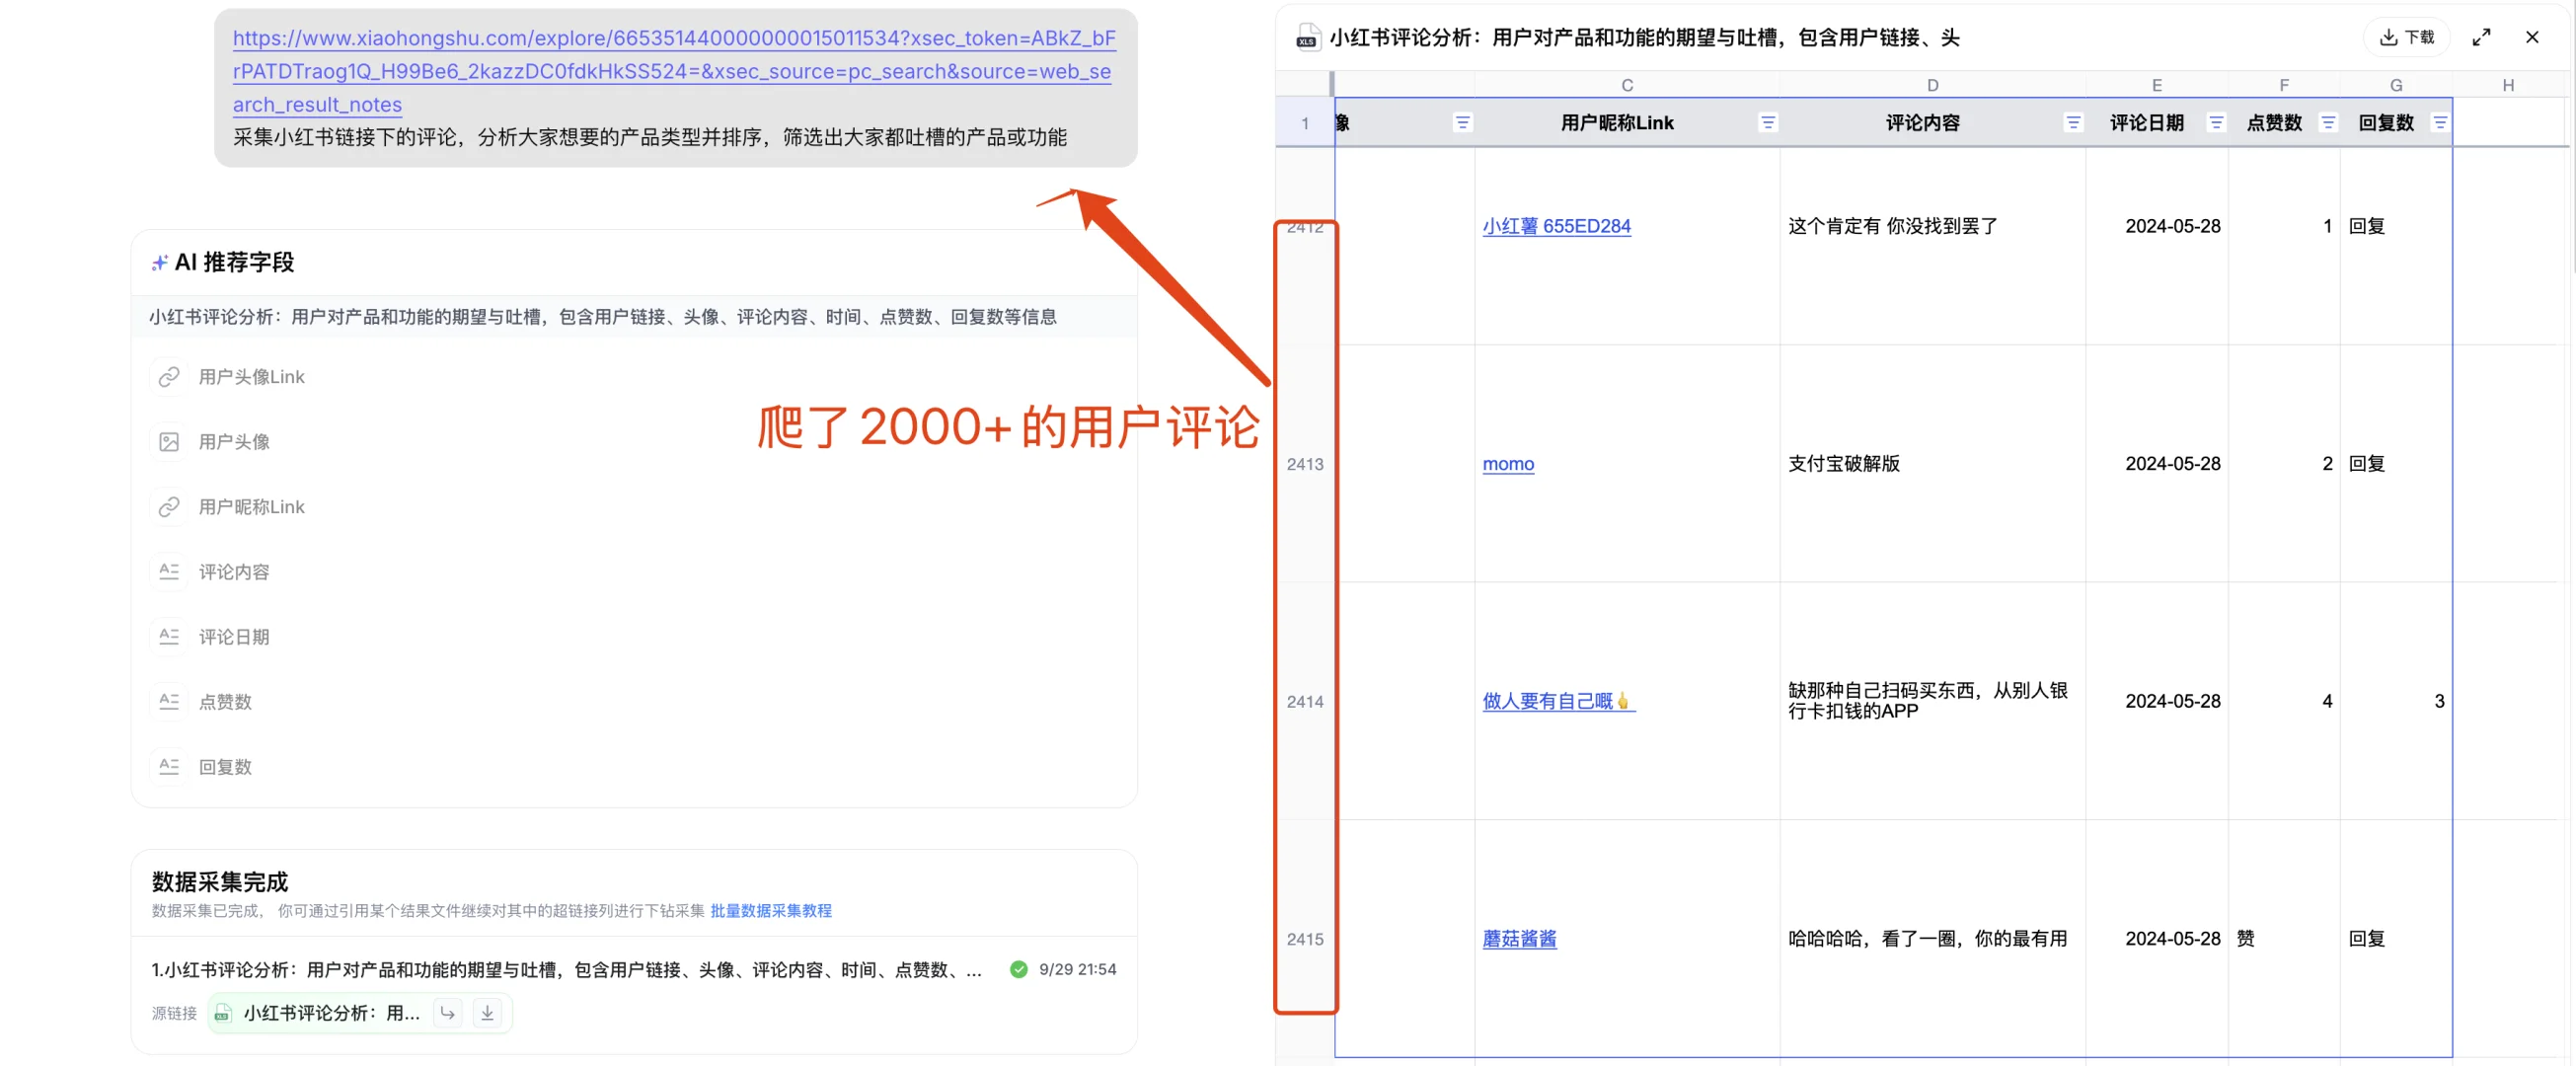Open filter dropdown for 评论内容 column

(2073, 122)
